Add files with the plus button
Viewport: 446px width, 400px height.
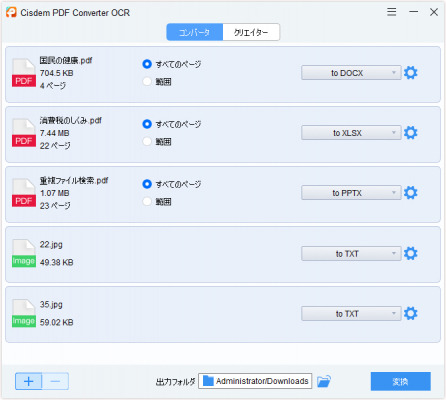click(29, 381)
